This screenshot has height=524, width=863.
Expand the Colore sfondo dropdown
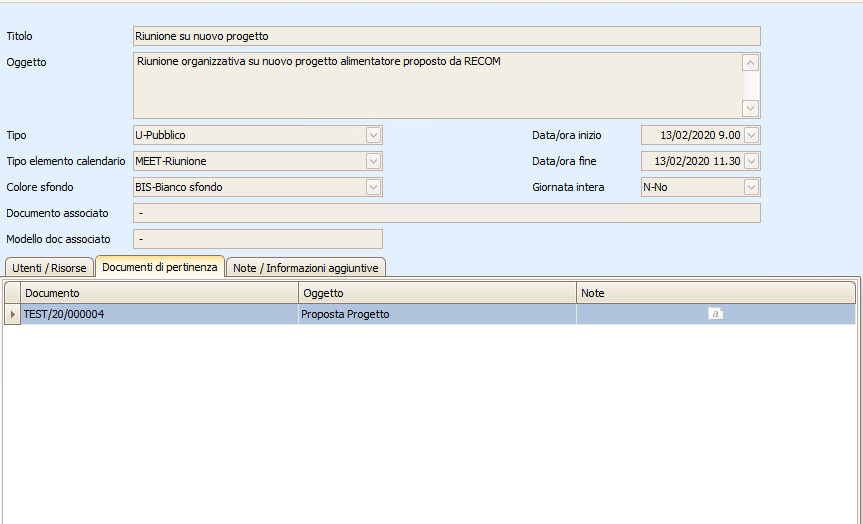tap(373, 187)
